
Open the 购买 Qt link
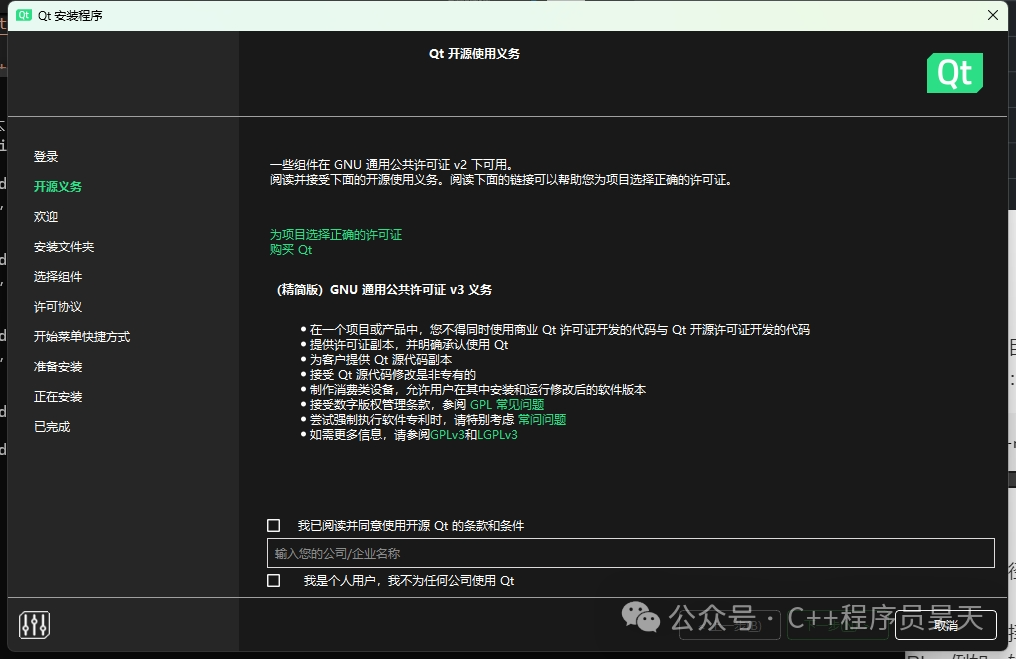pos(291,249)
